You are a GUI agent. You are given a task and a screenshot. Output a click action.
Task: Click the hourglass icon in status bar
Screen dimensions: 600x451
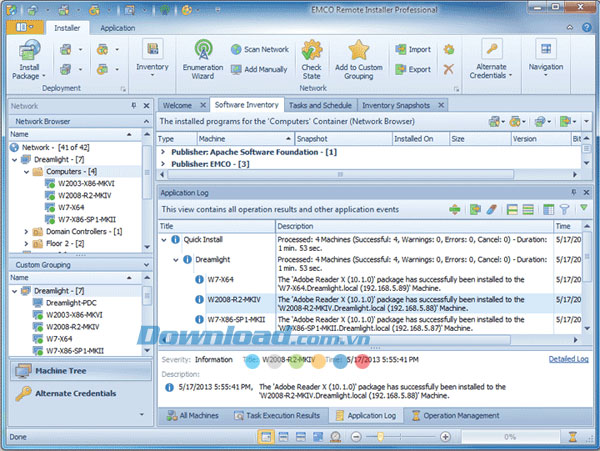click(572, 436)
